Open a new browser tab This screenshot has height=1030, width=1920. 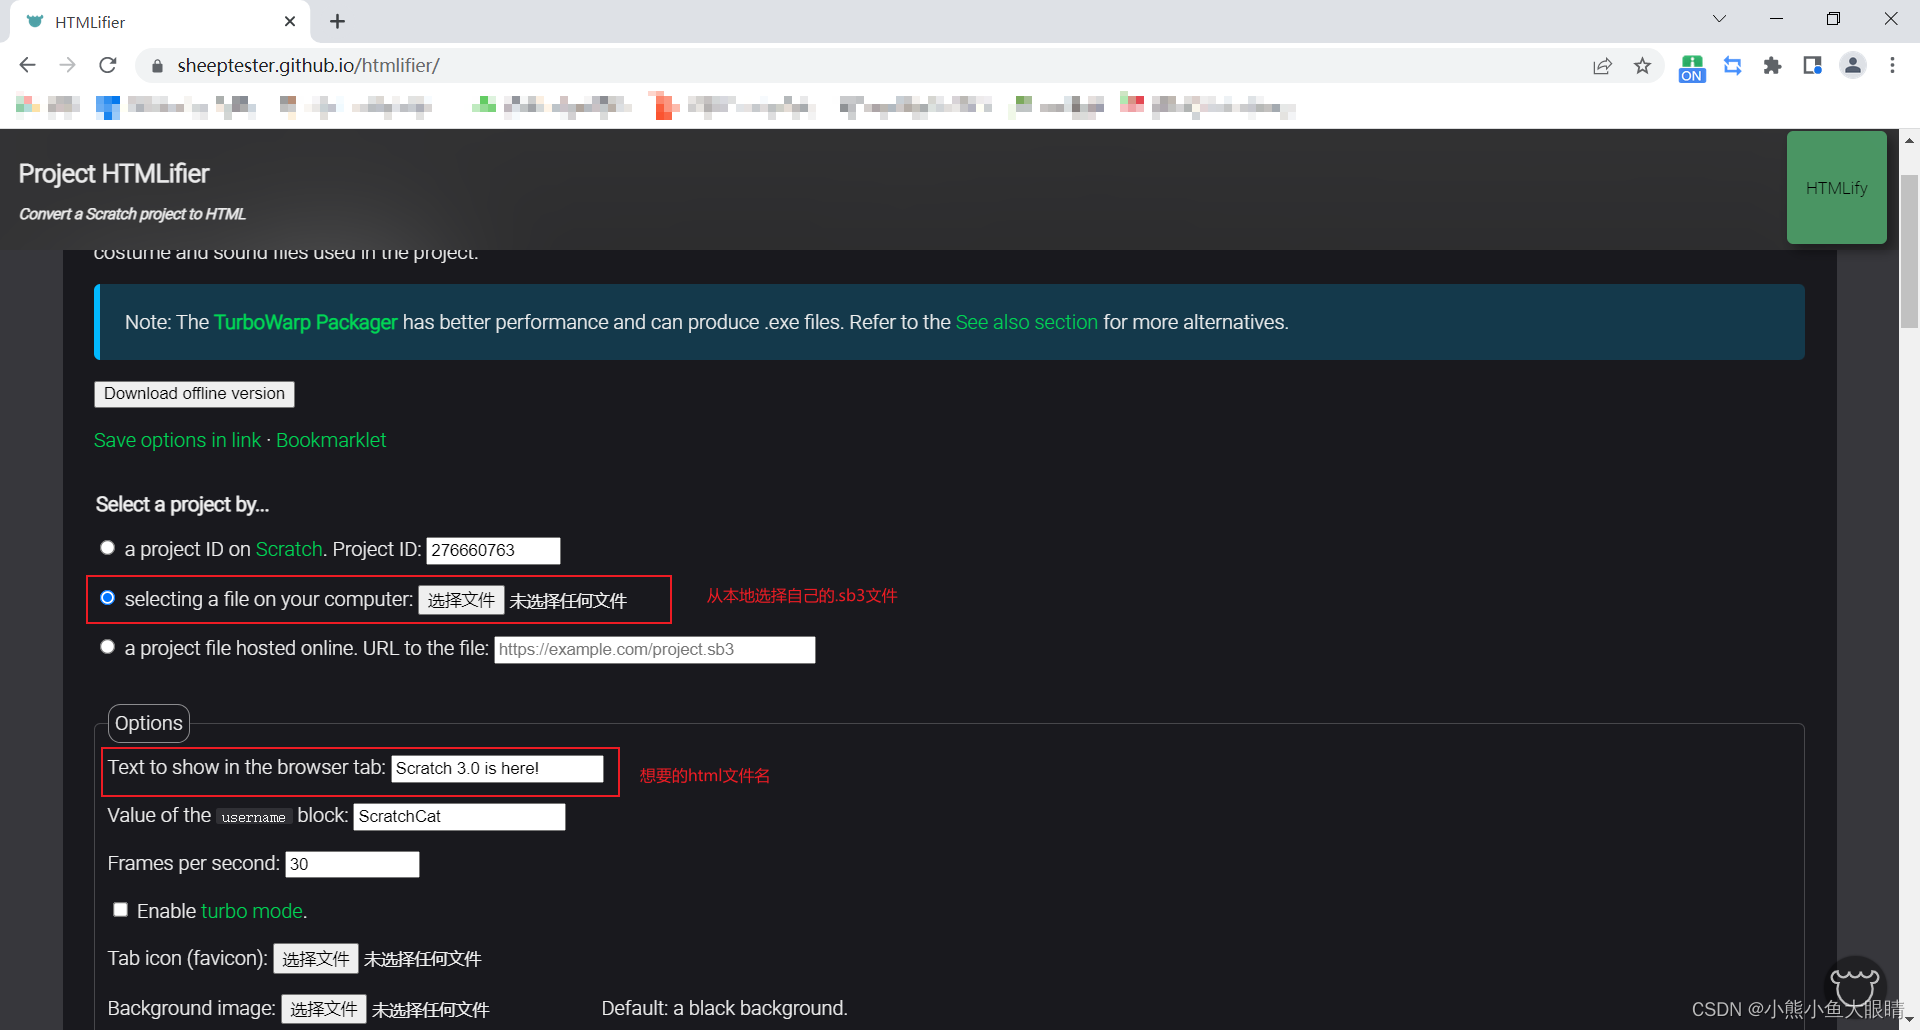[337, 21]
